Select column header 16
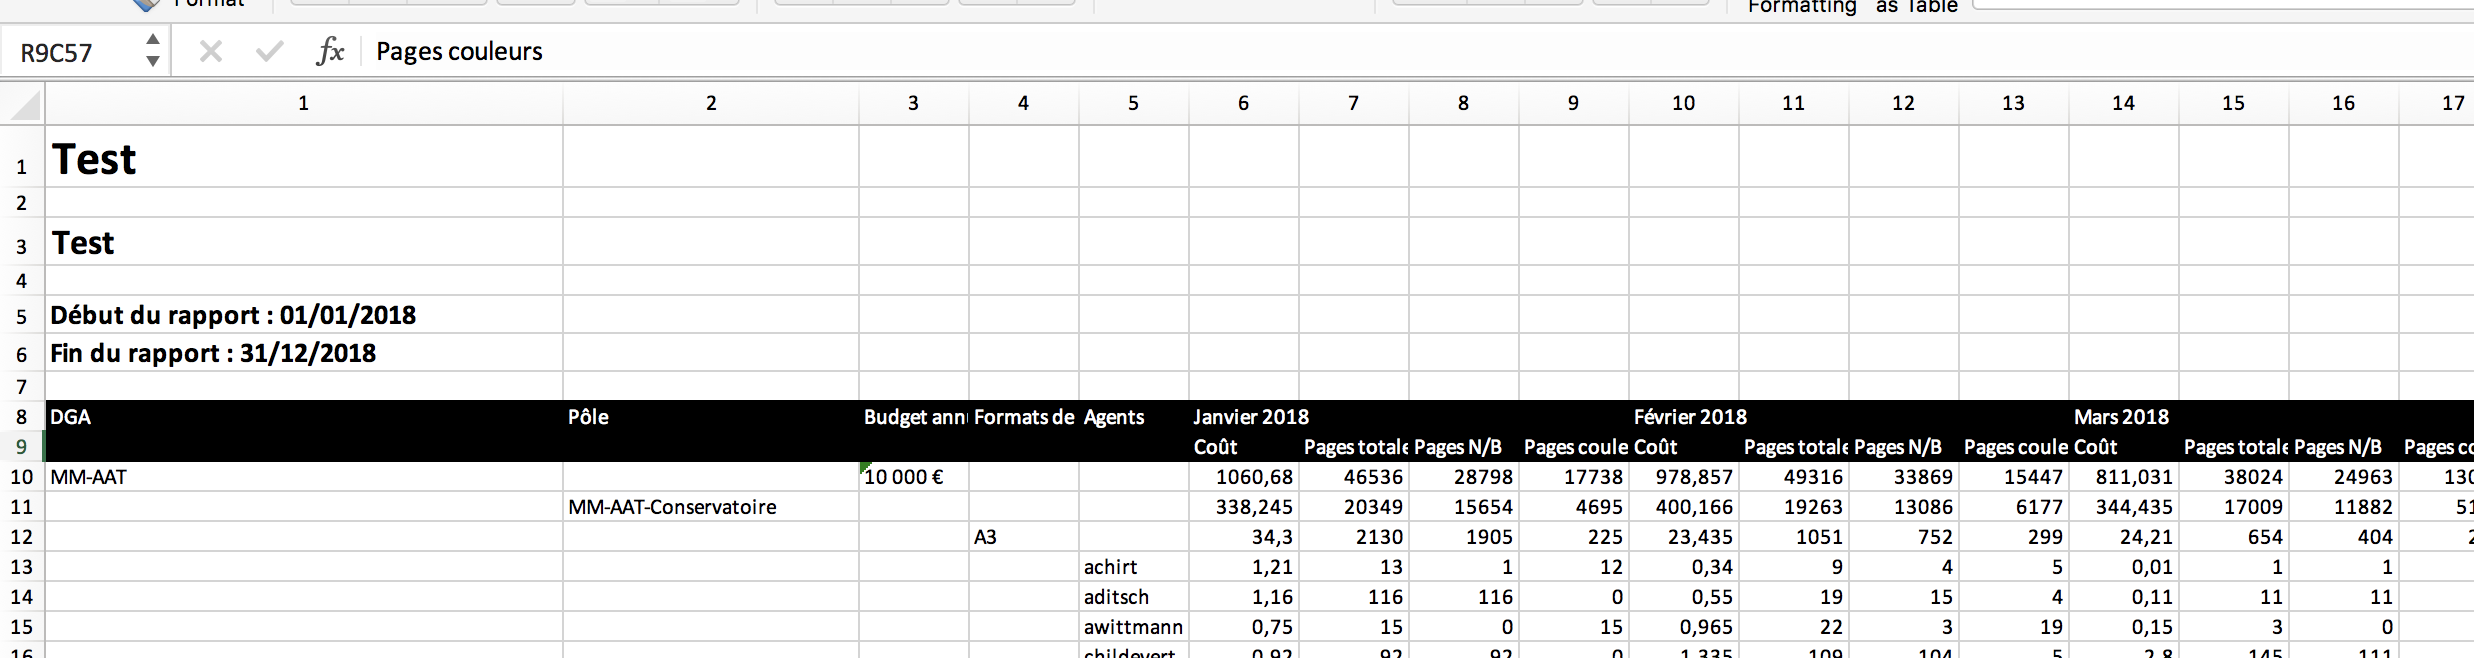2474x658 pixels. [x=2343, y=103]
